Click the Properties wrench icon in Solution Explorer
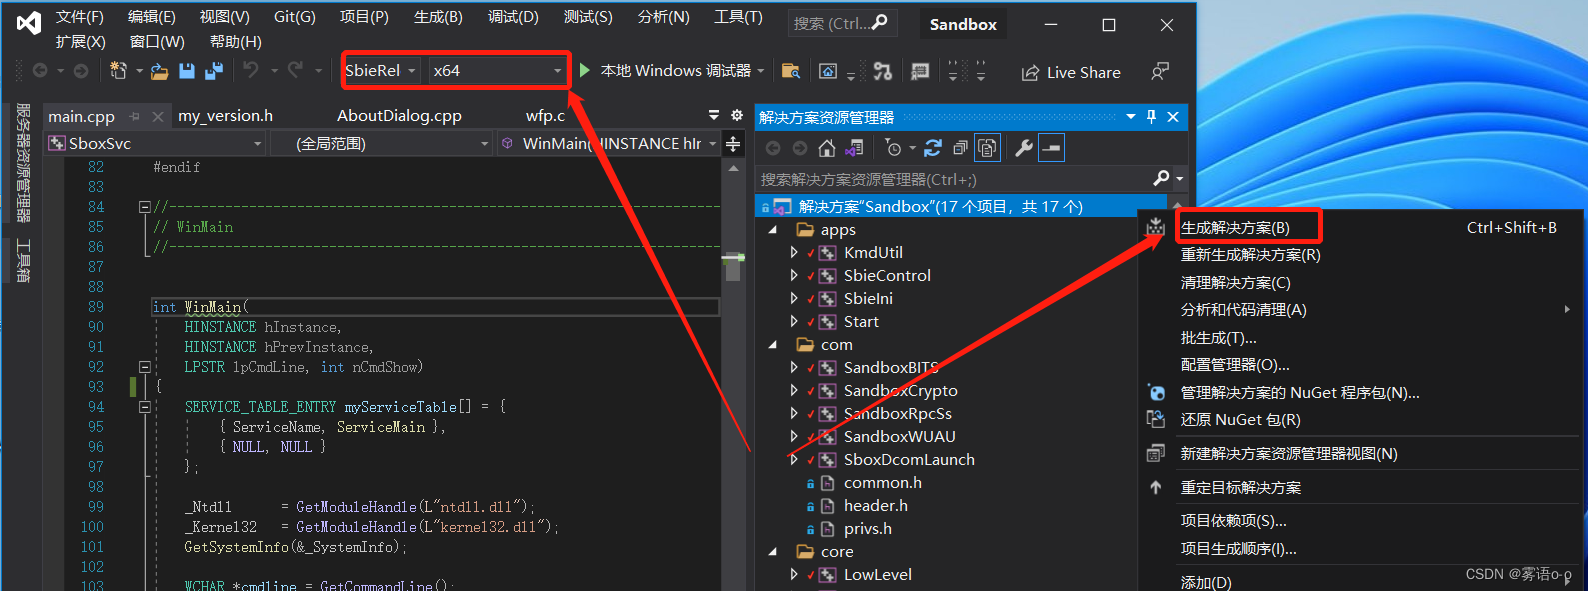Image resolution: width=1588 pixels, height=591 pixels. 1023,148
